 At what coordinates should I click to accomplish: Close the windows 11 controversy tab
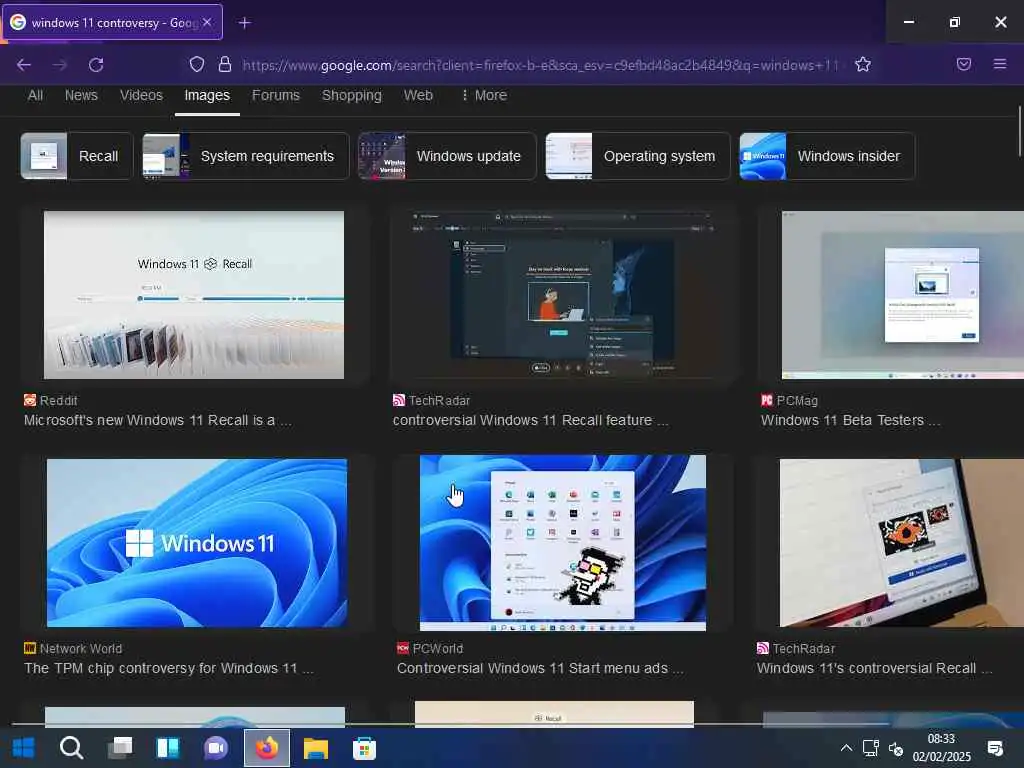tap(207, 22)
